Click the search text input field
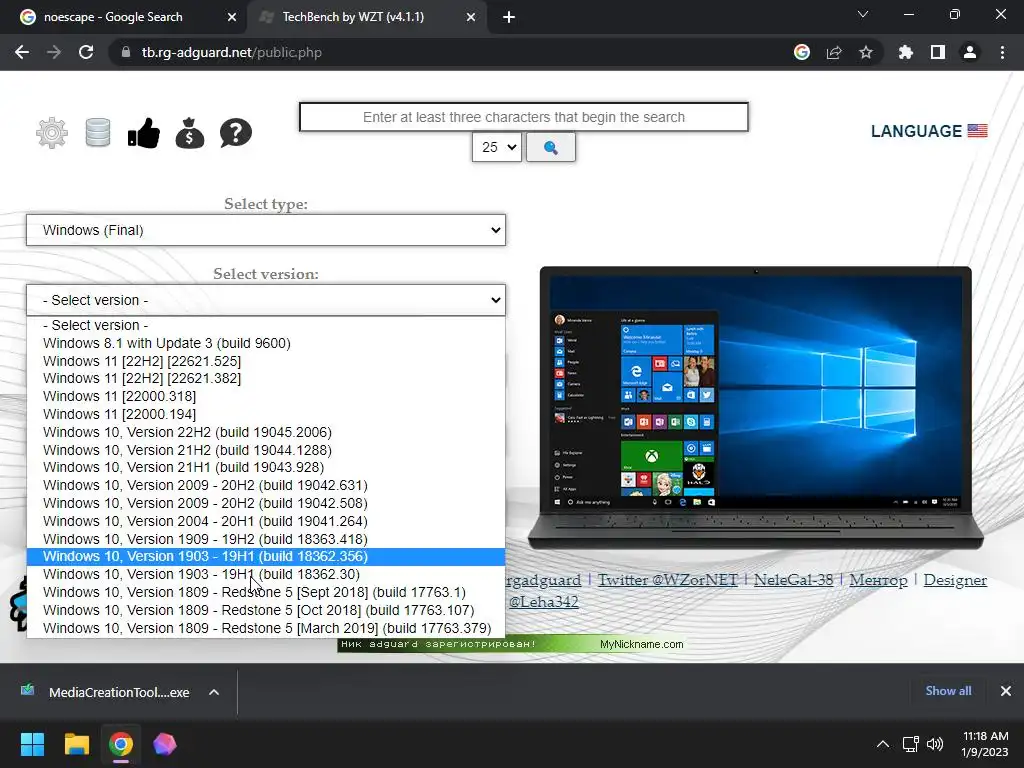Screen dimensions: 1024x768 [524, 117]
